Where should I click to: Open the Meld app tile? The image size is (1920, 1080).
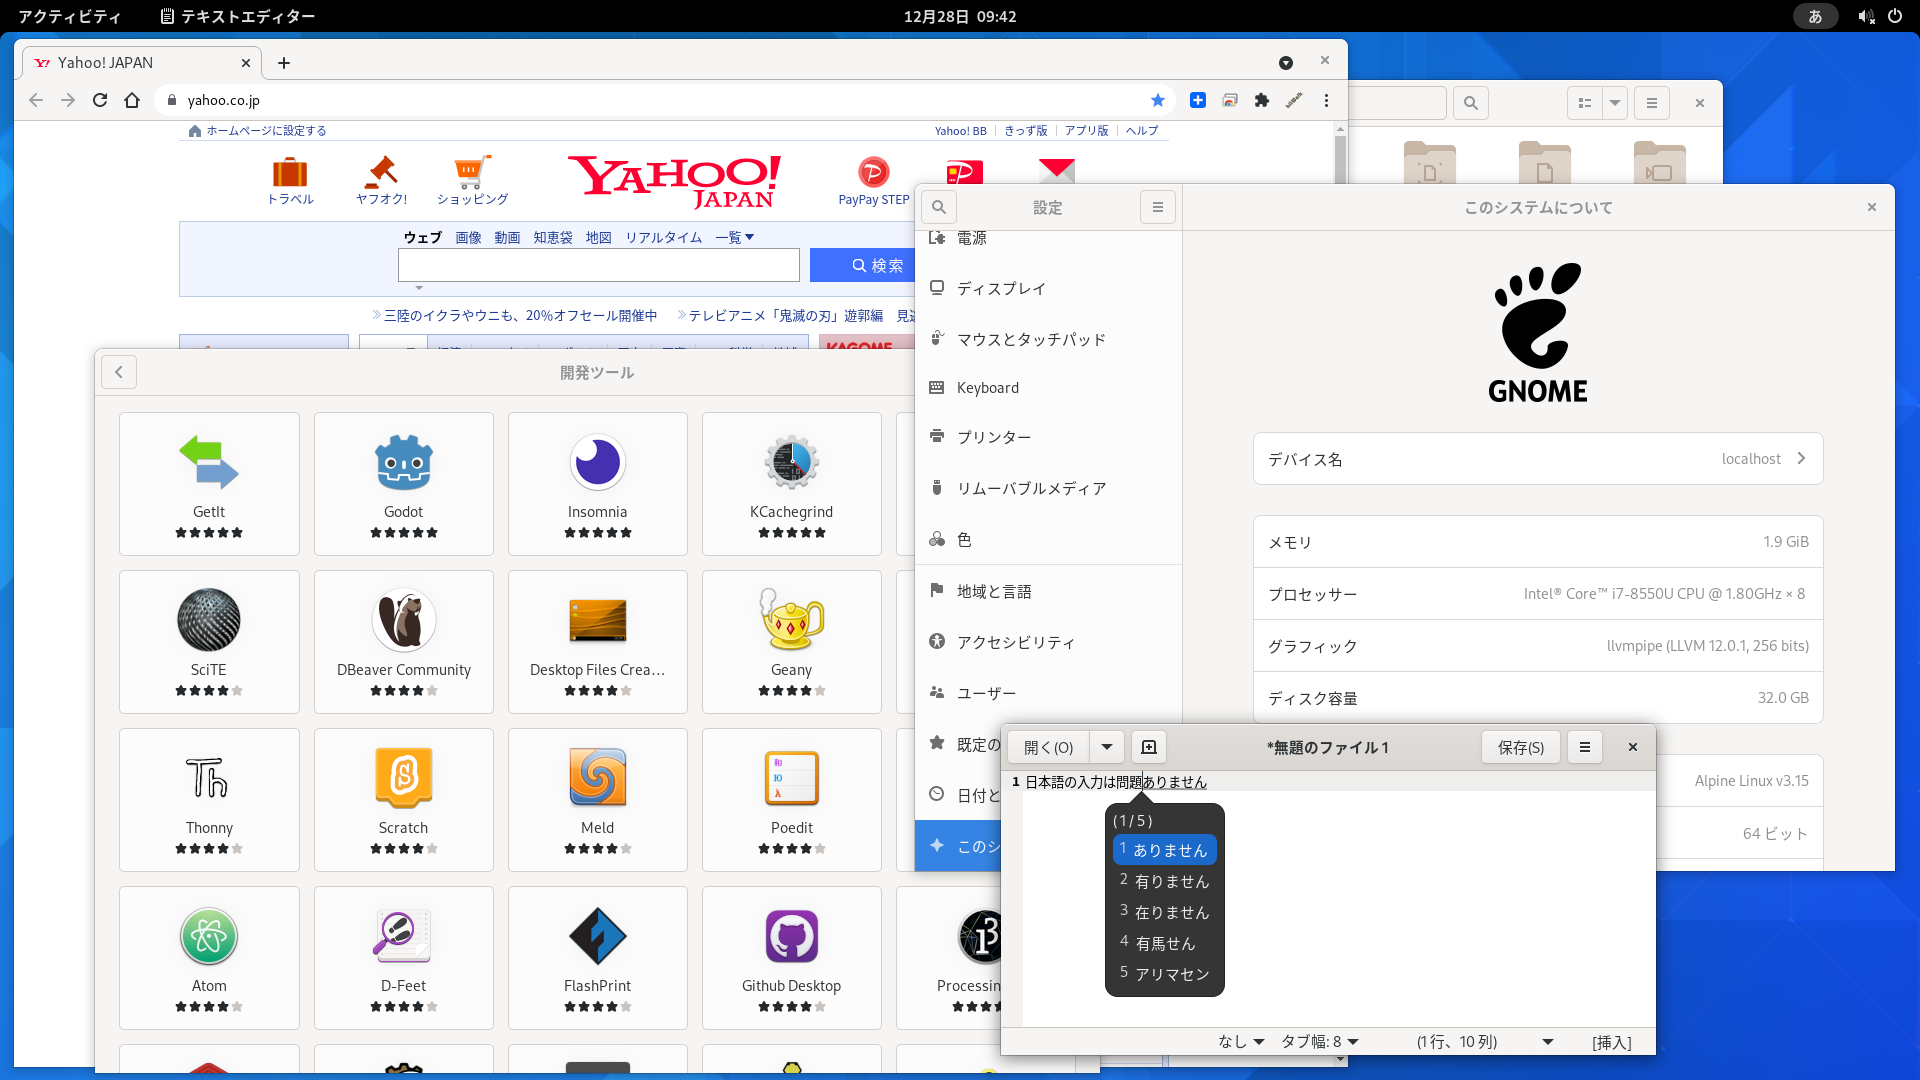pos(597,800)
